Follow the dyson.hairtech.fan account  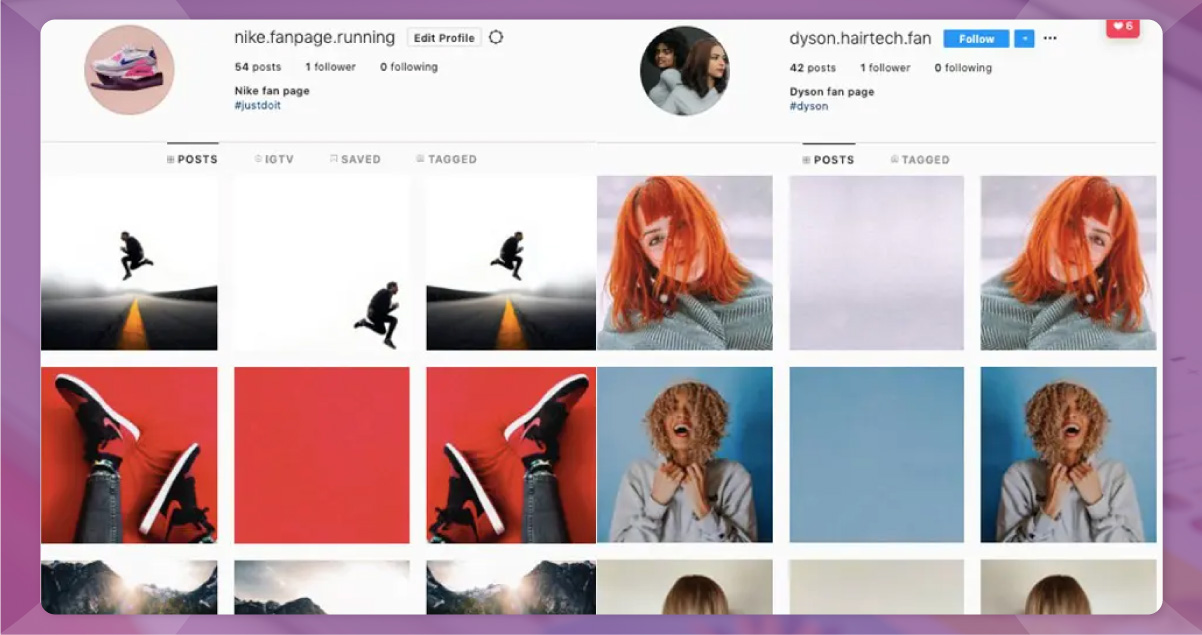975,37
